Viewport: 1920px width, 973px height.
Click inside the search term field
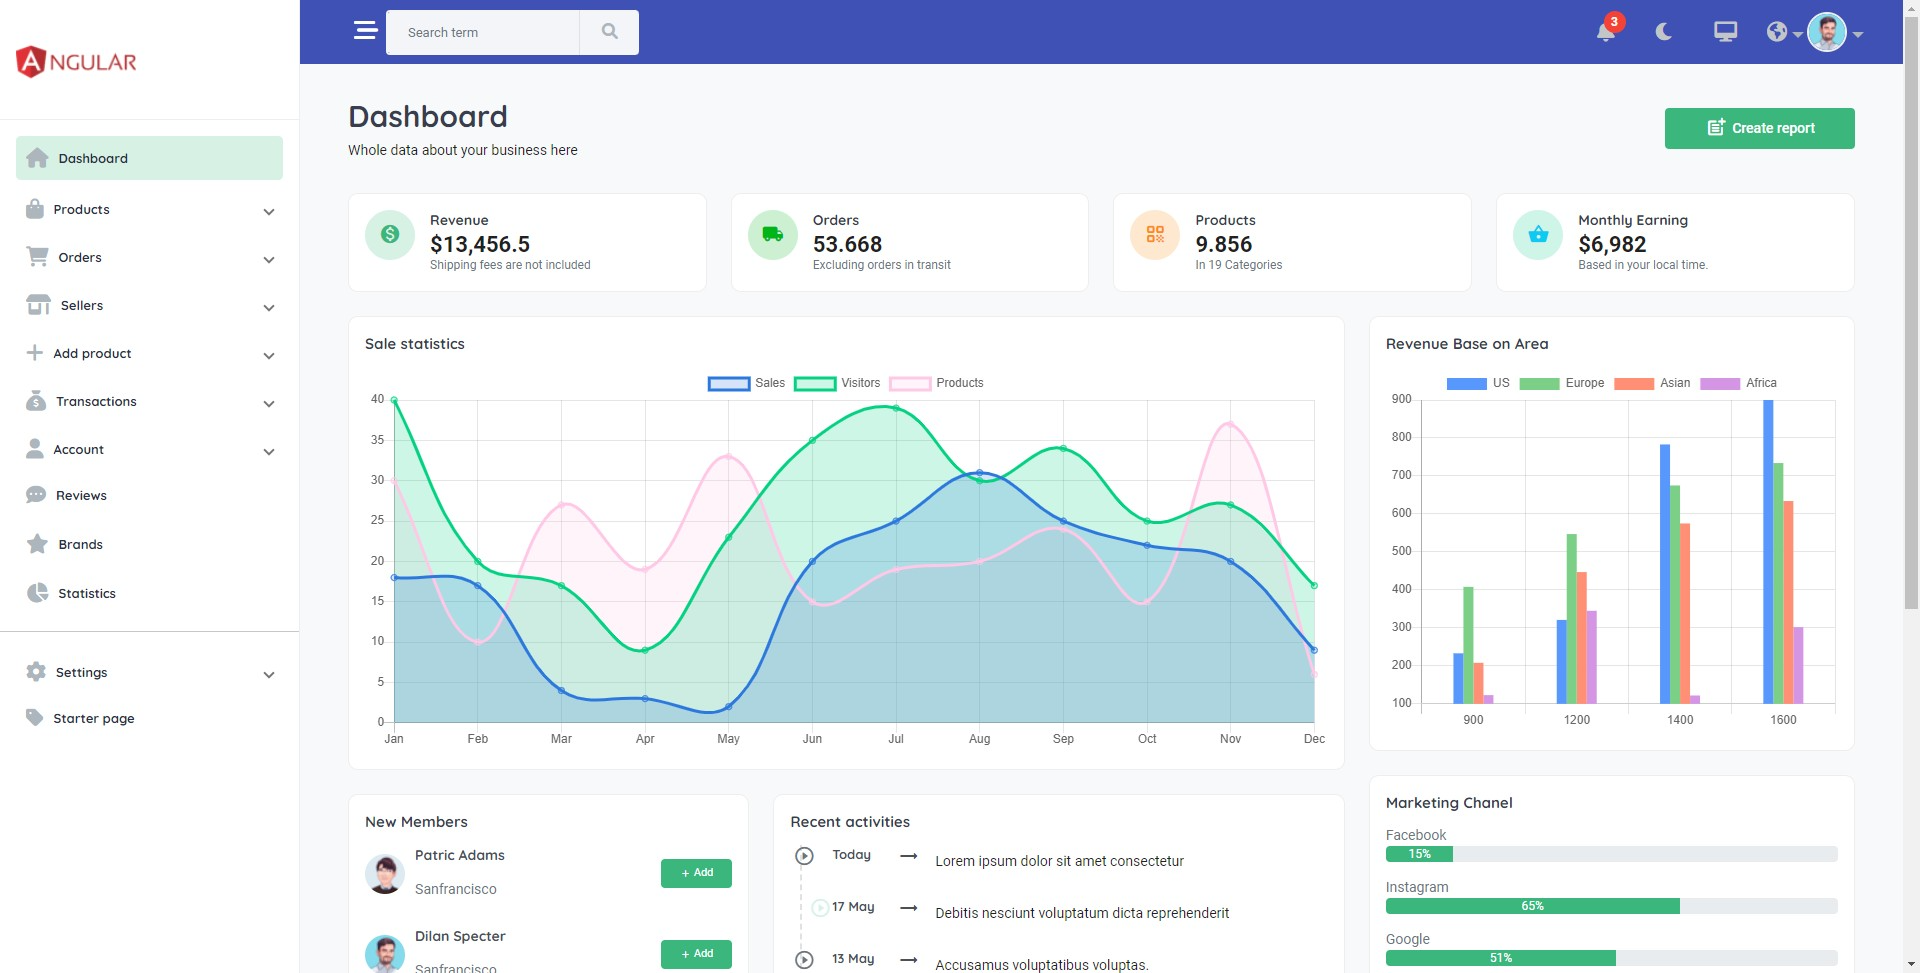tap(483, 31)
